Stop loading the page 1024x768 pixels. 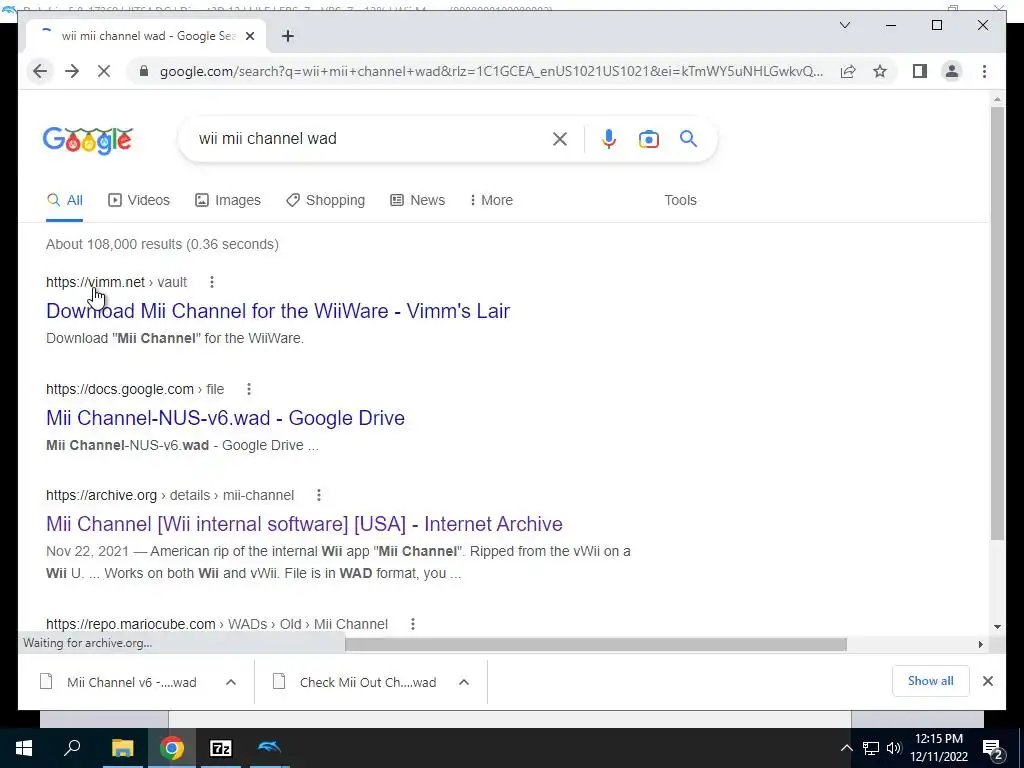(x=104, y=71)
